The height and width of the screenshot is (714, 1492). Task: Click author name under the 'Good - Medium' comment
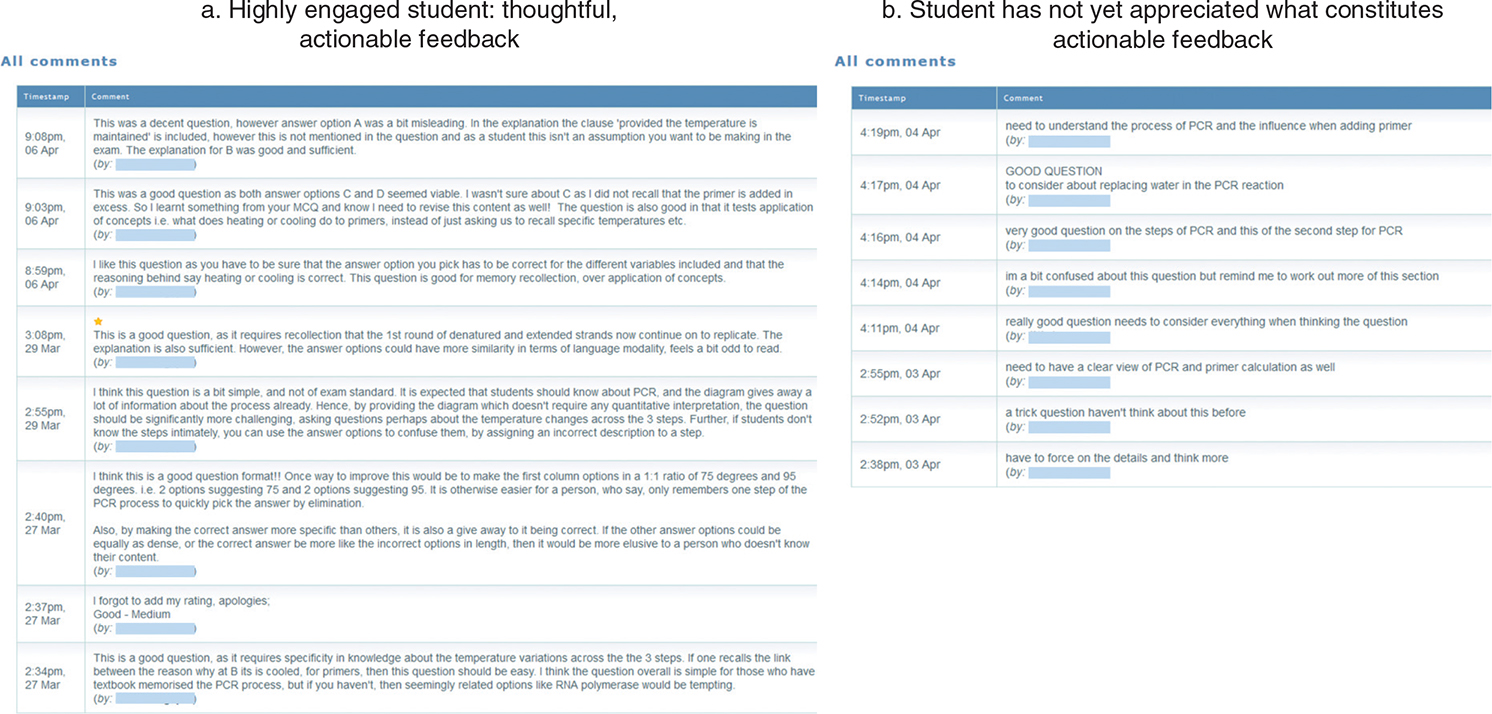[154, 628]
